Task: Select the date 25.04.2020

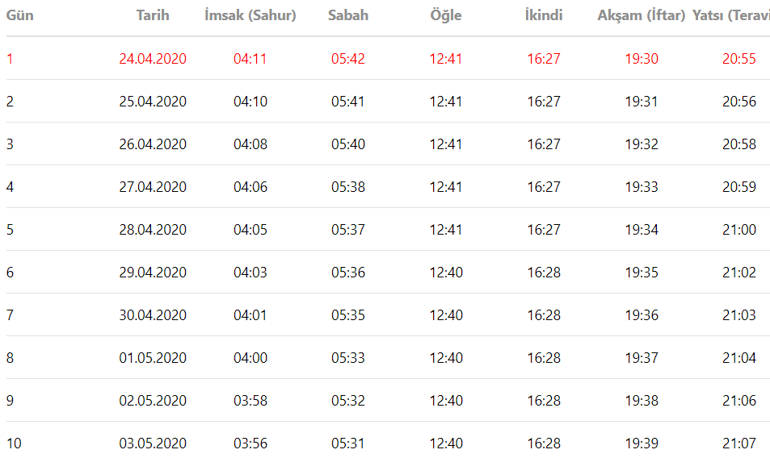Action: 152,101
